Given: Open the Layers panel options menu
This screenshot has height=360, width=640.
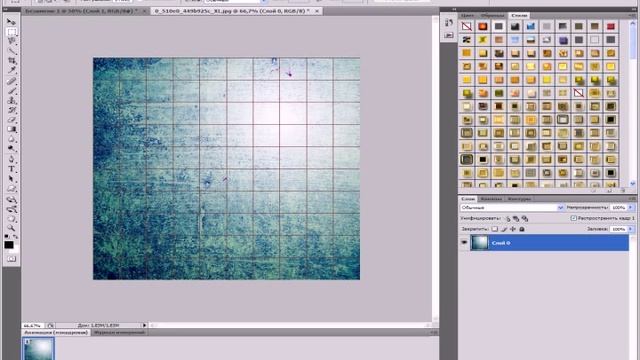Looking at the screenshot, I should coord(632,199).
